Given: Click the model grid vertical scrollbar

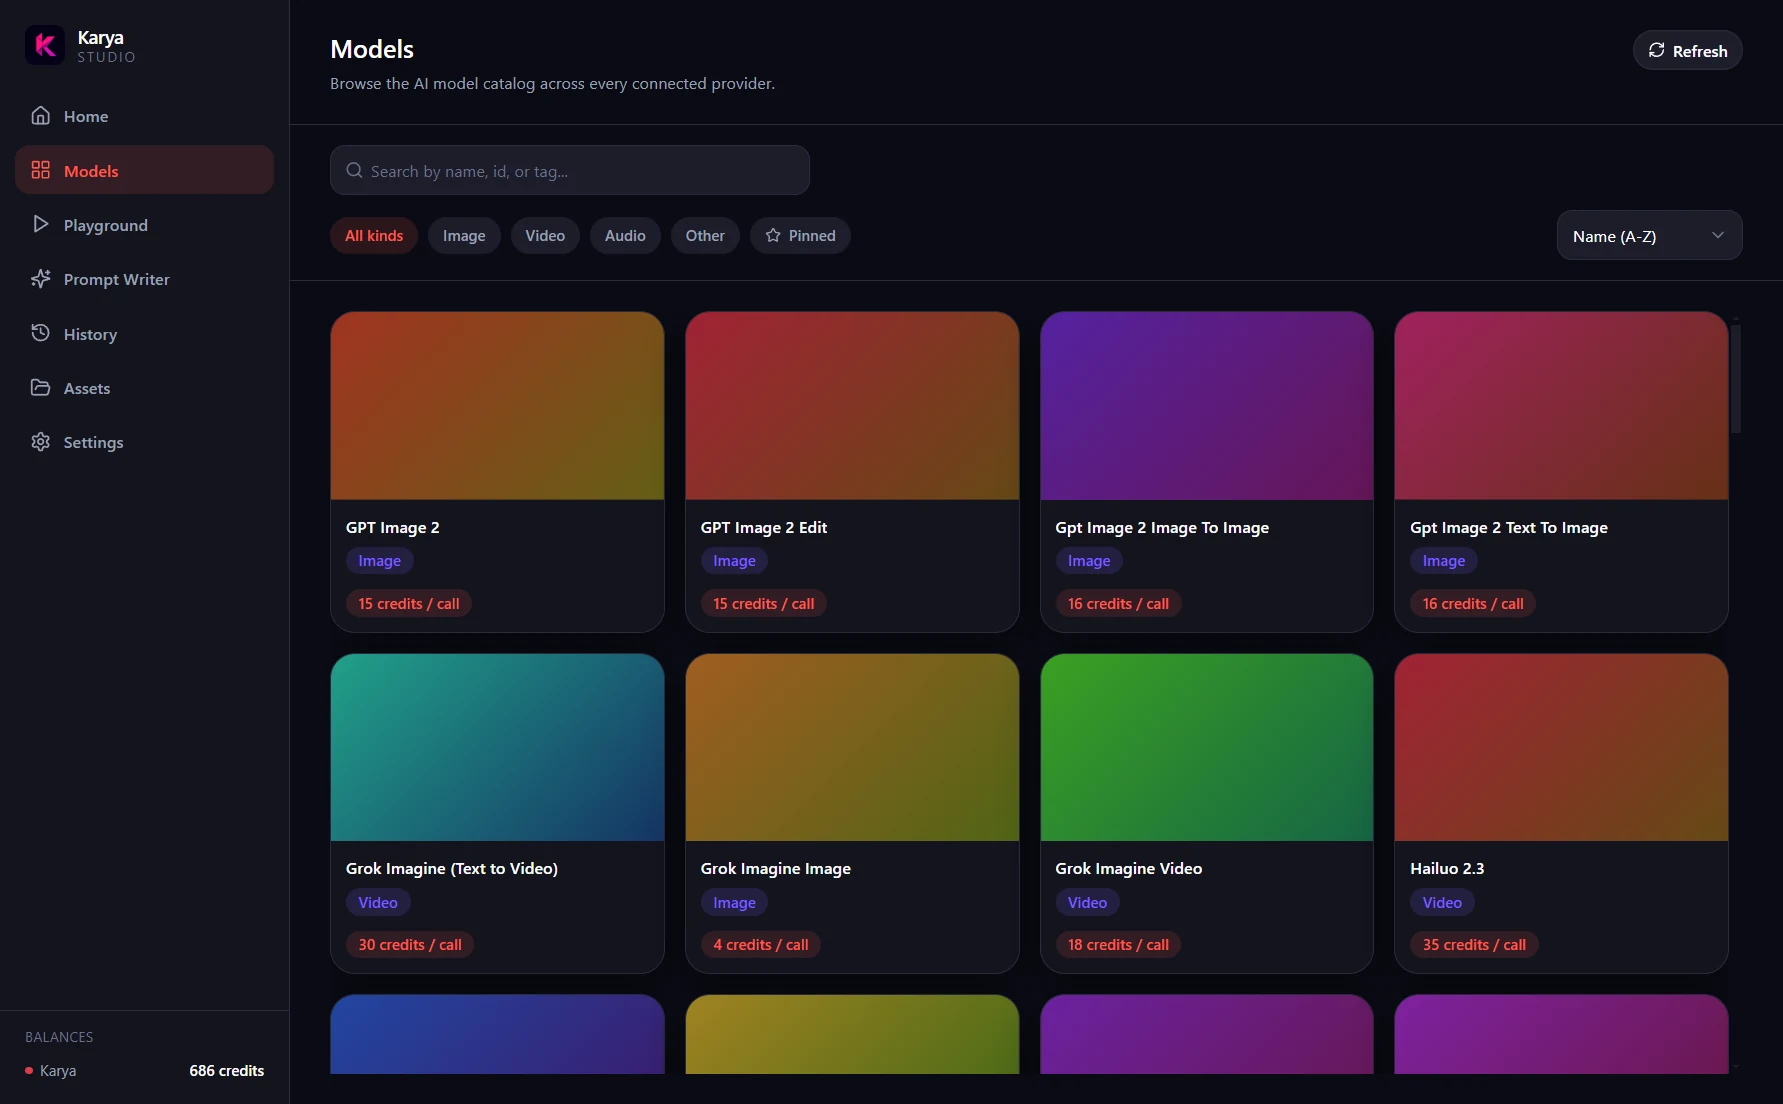Looking at the screenshot, I should [1736, 378].
